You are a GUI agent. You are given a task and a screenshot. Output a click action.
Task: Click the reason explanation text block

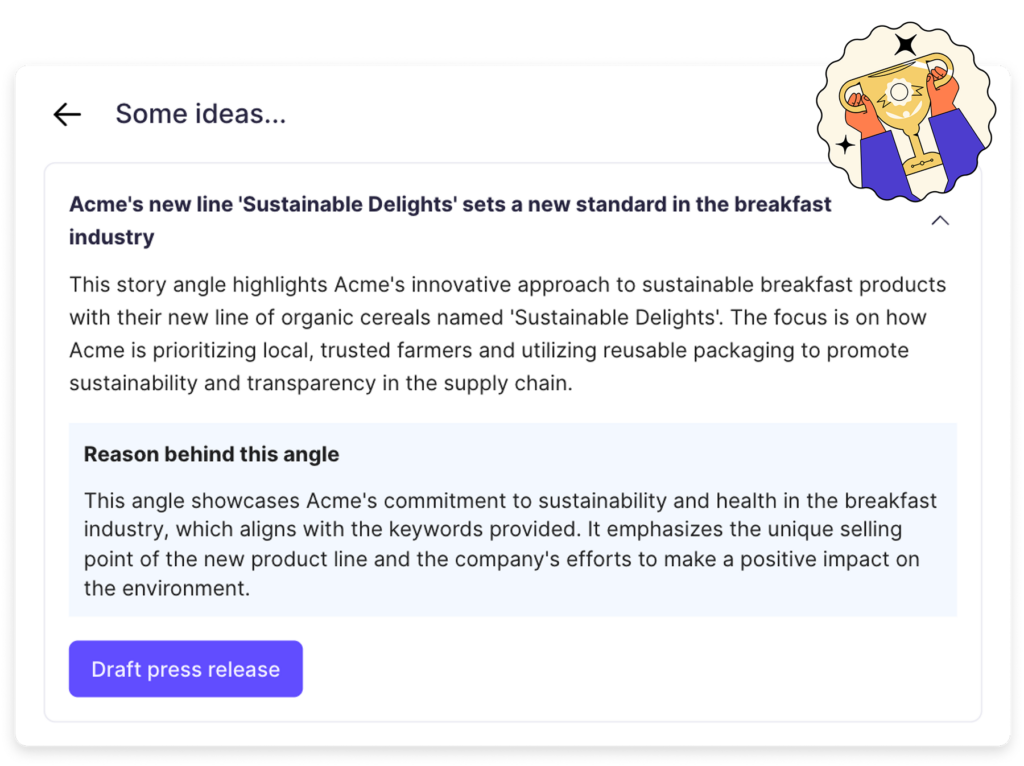coord(510,544)
